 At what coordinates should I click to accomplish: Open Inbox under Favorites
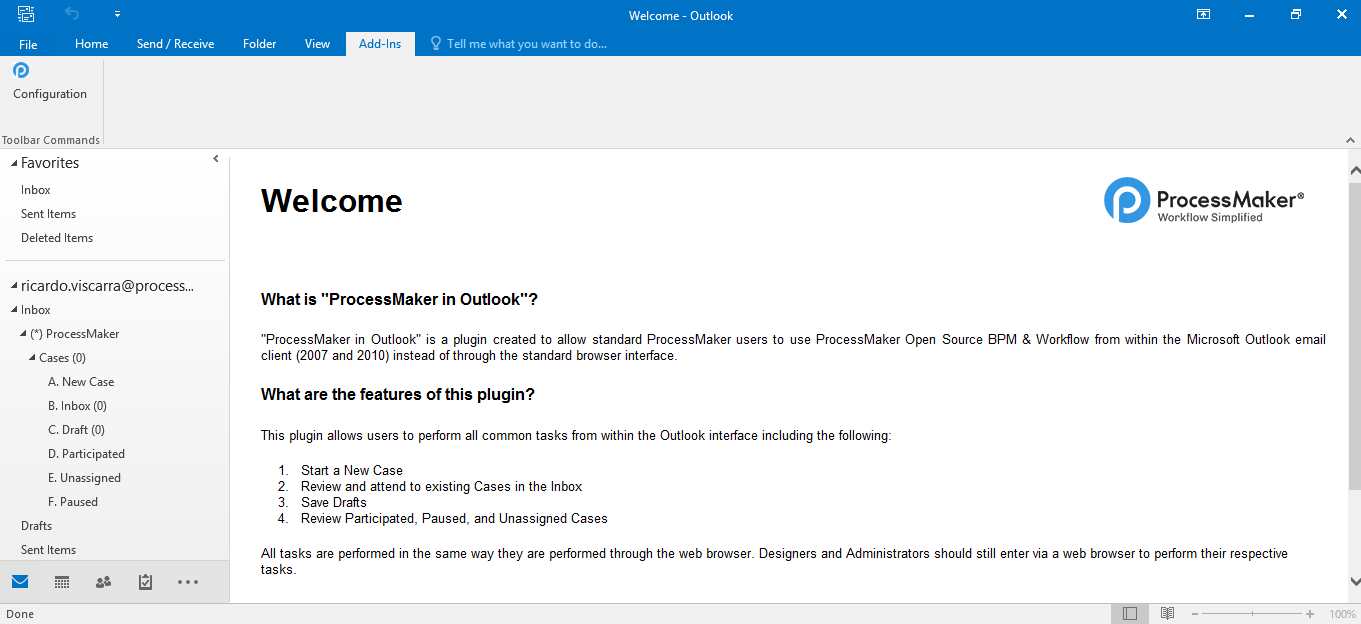36,190
